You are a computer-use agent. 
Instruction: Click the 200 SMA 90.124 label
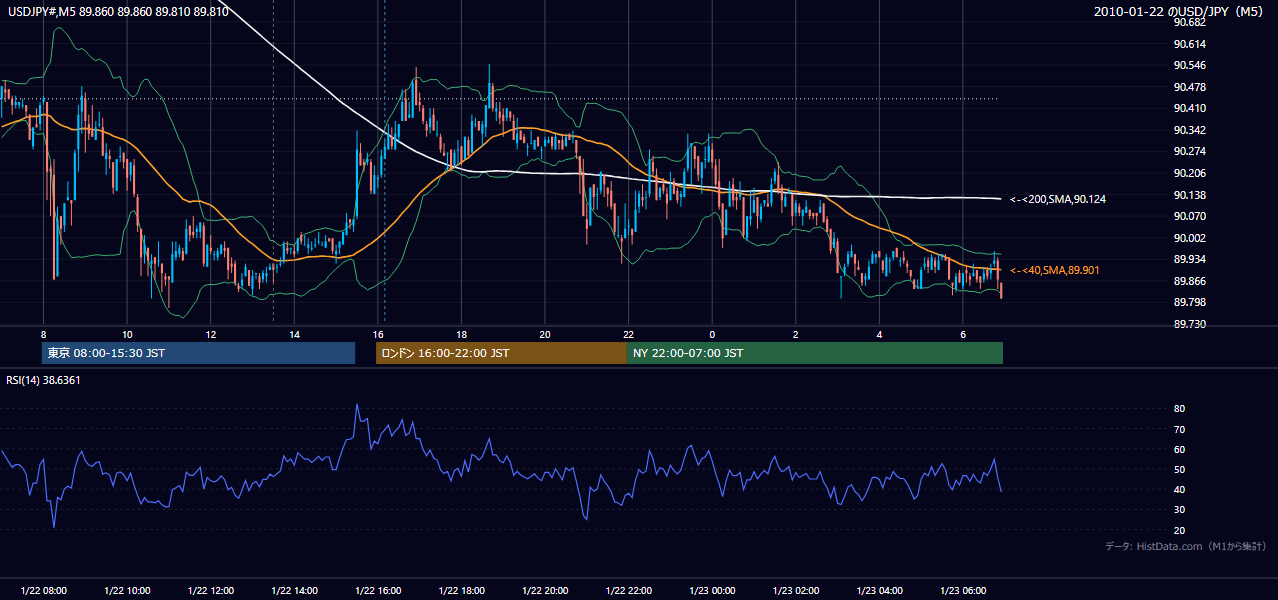pyautogui.click(x=1058, y=199)
